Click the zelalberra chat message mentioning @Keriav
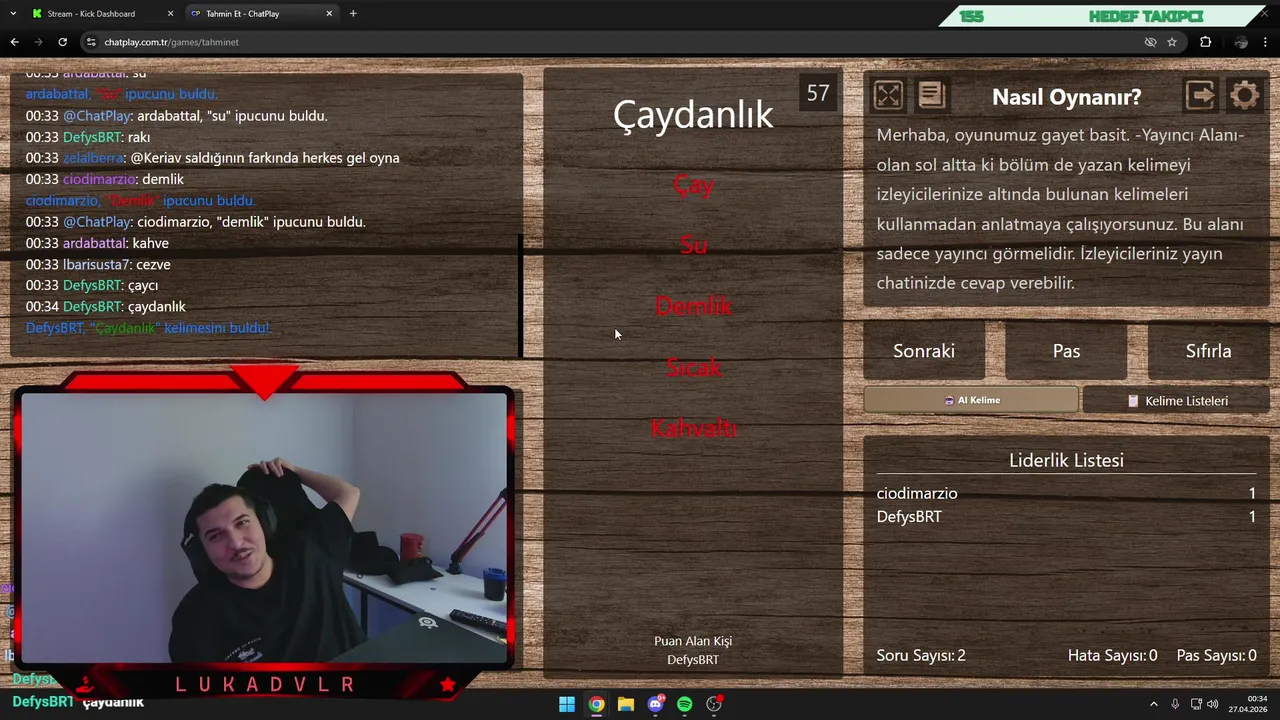1280x720 pixels. click(x=212, y=158)
